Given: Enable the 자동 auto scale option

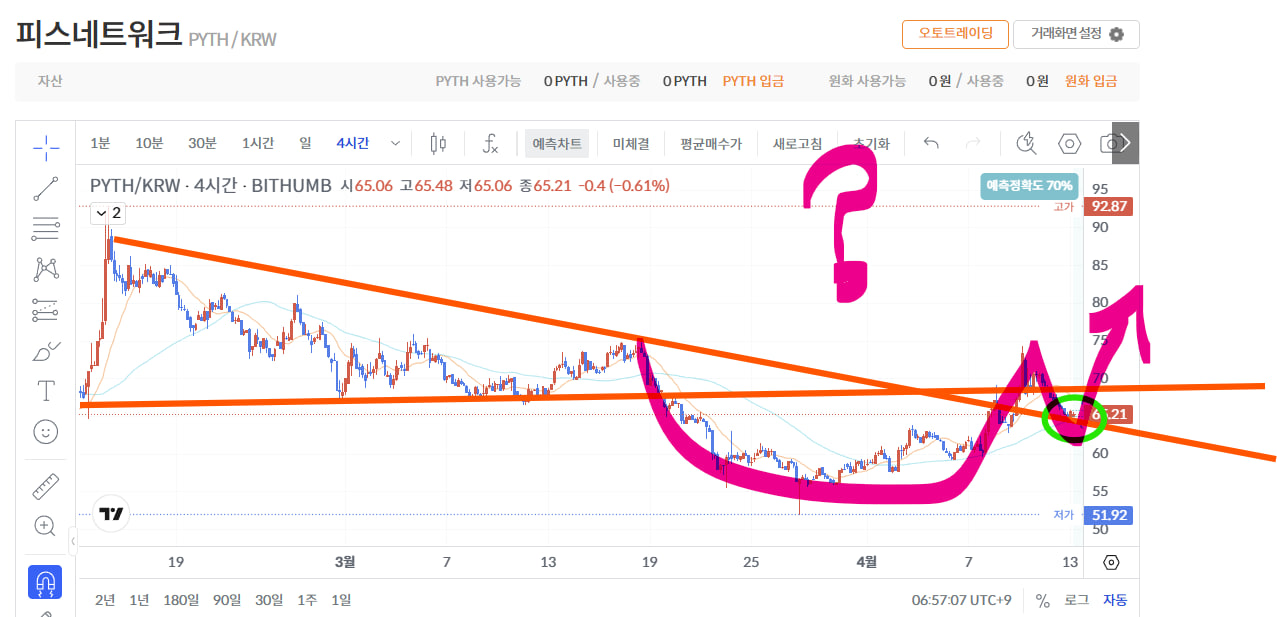Looking at the screenshot, I should (1114, 600).
